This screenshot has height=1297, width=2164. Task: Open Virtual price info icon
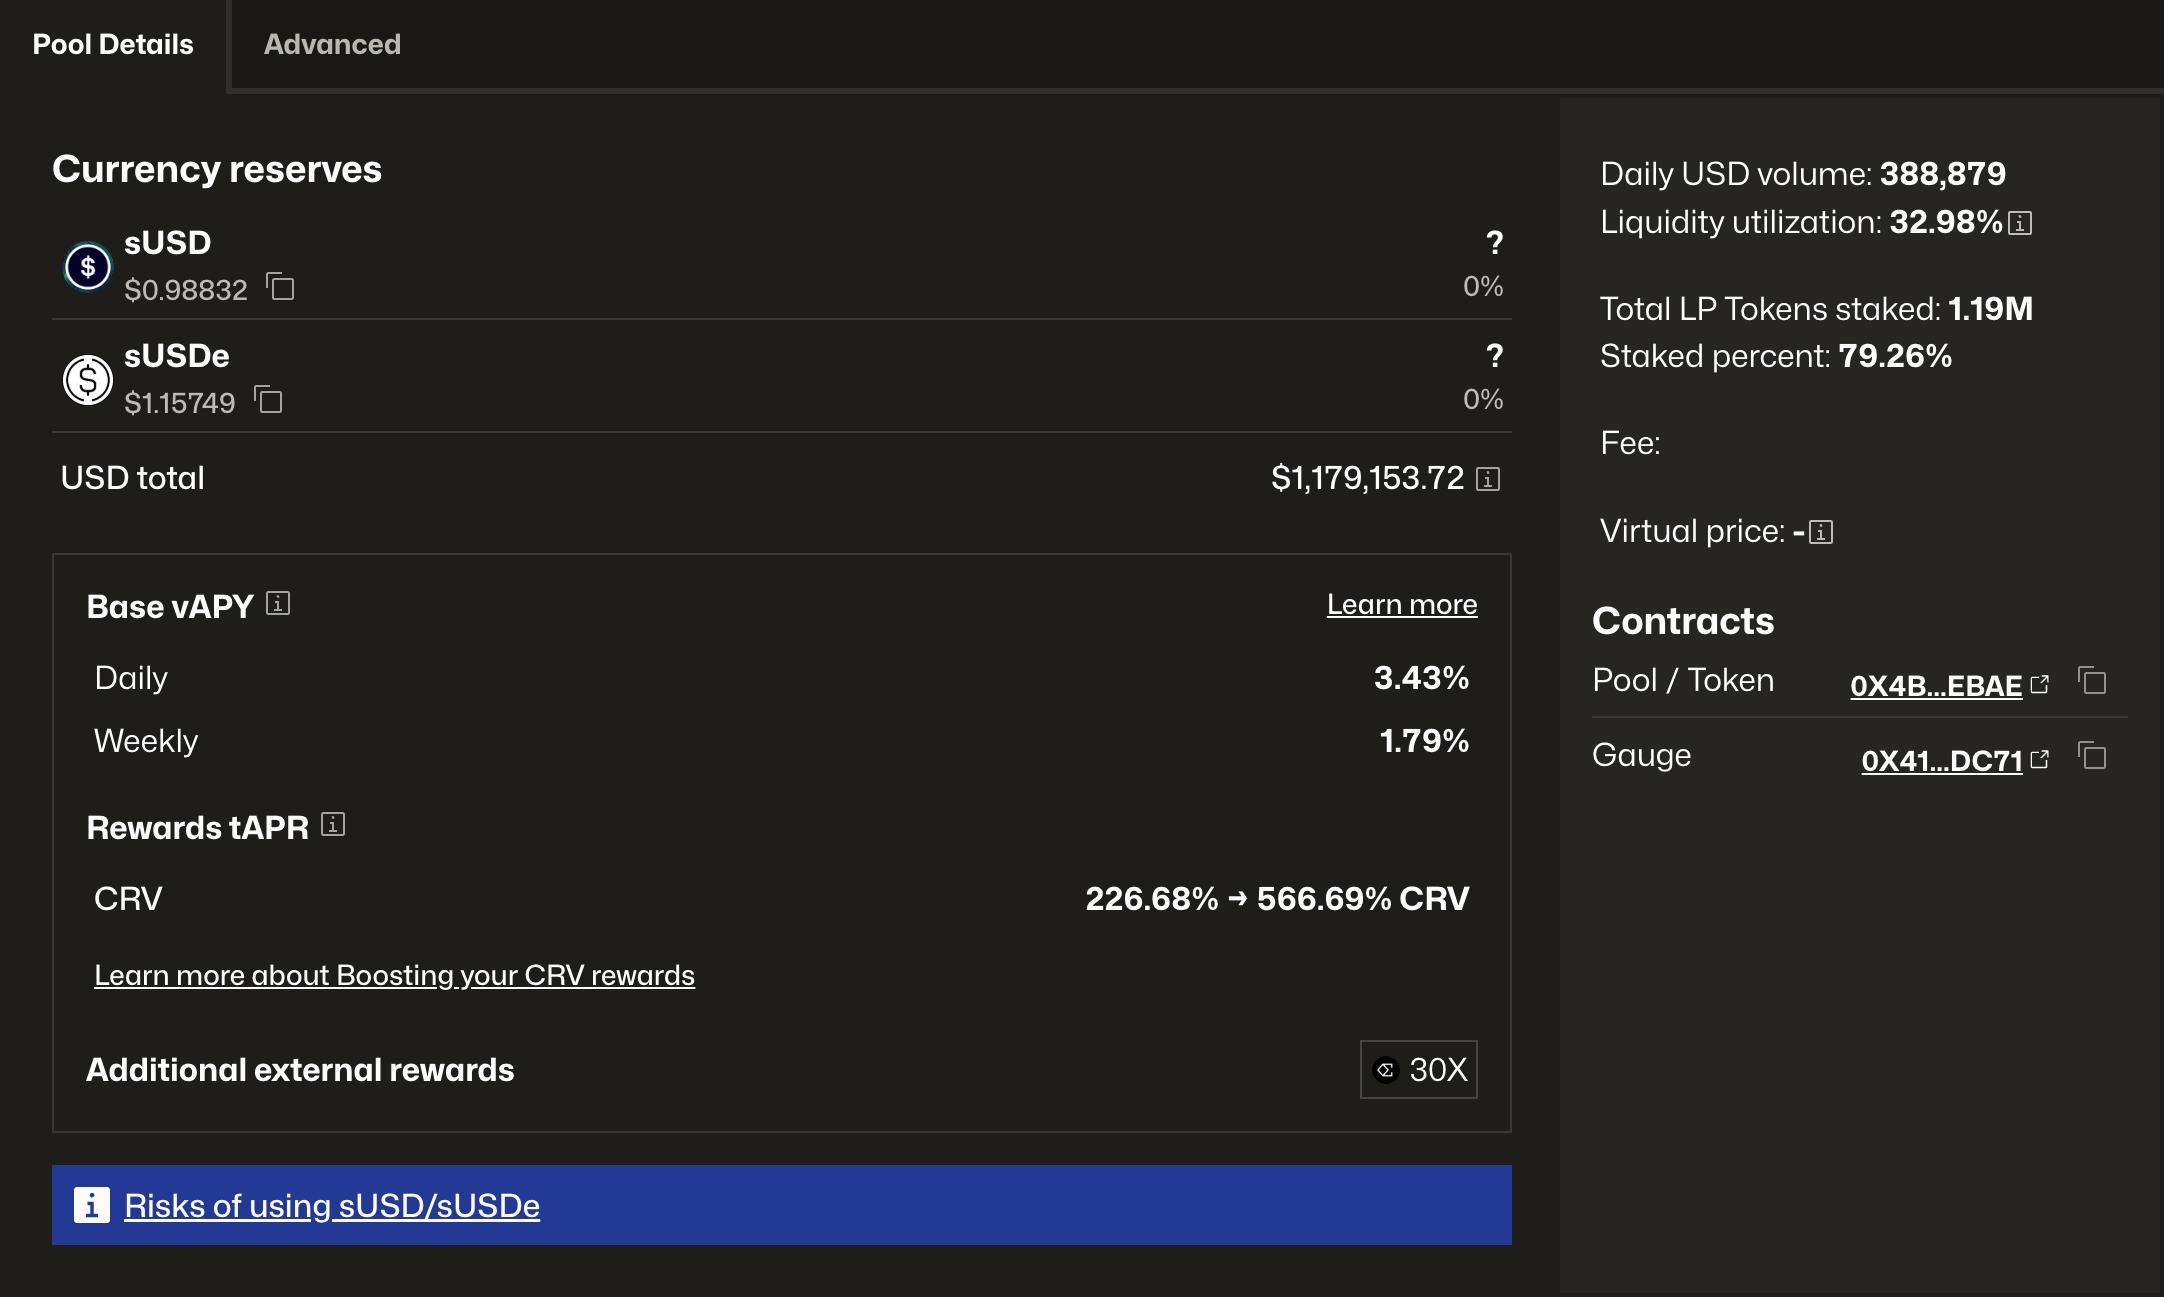pos(1821,532)
